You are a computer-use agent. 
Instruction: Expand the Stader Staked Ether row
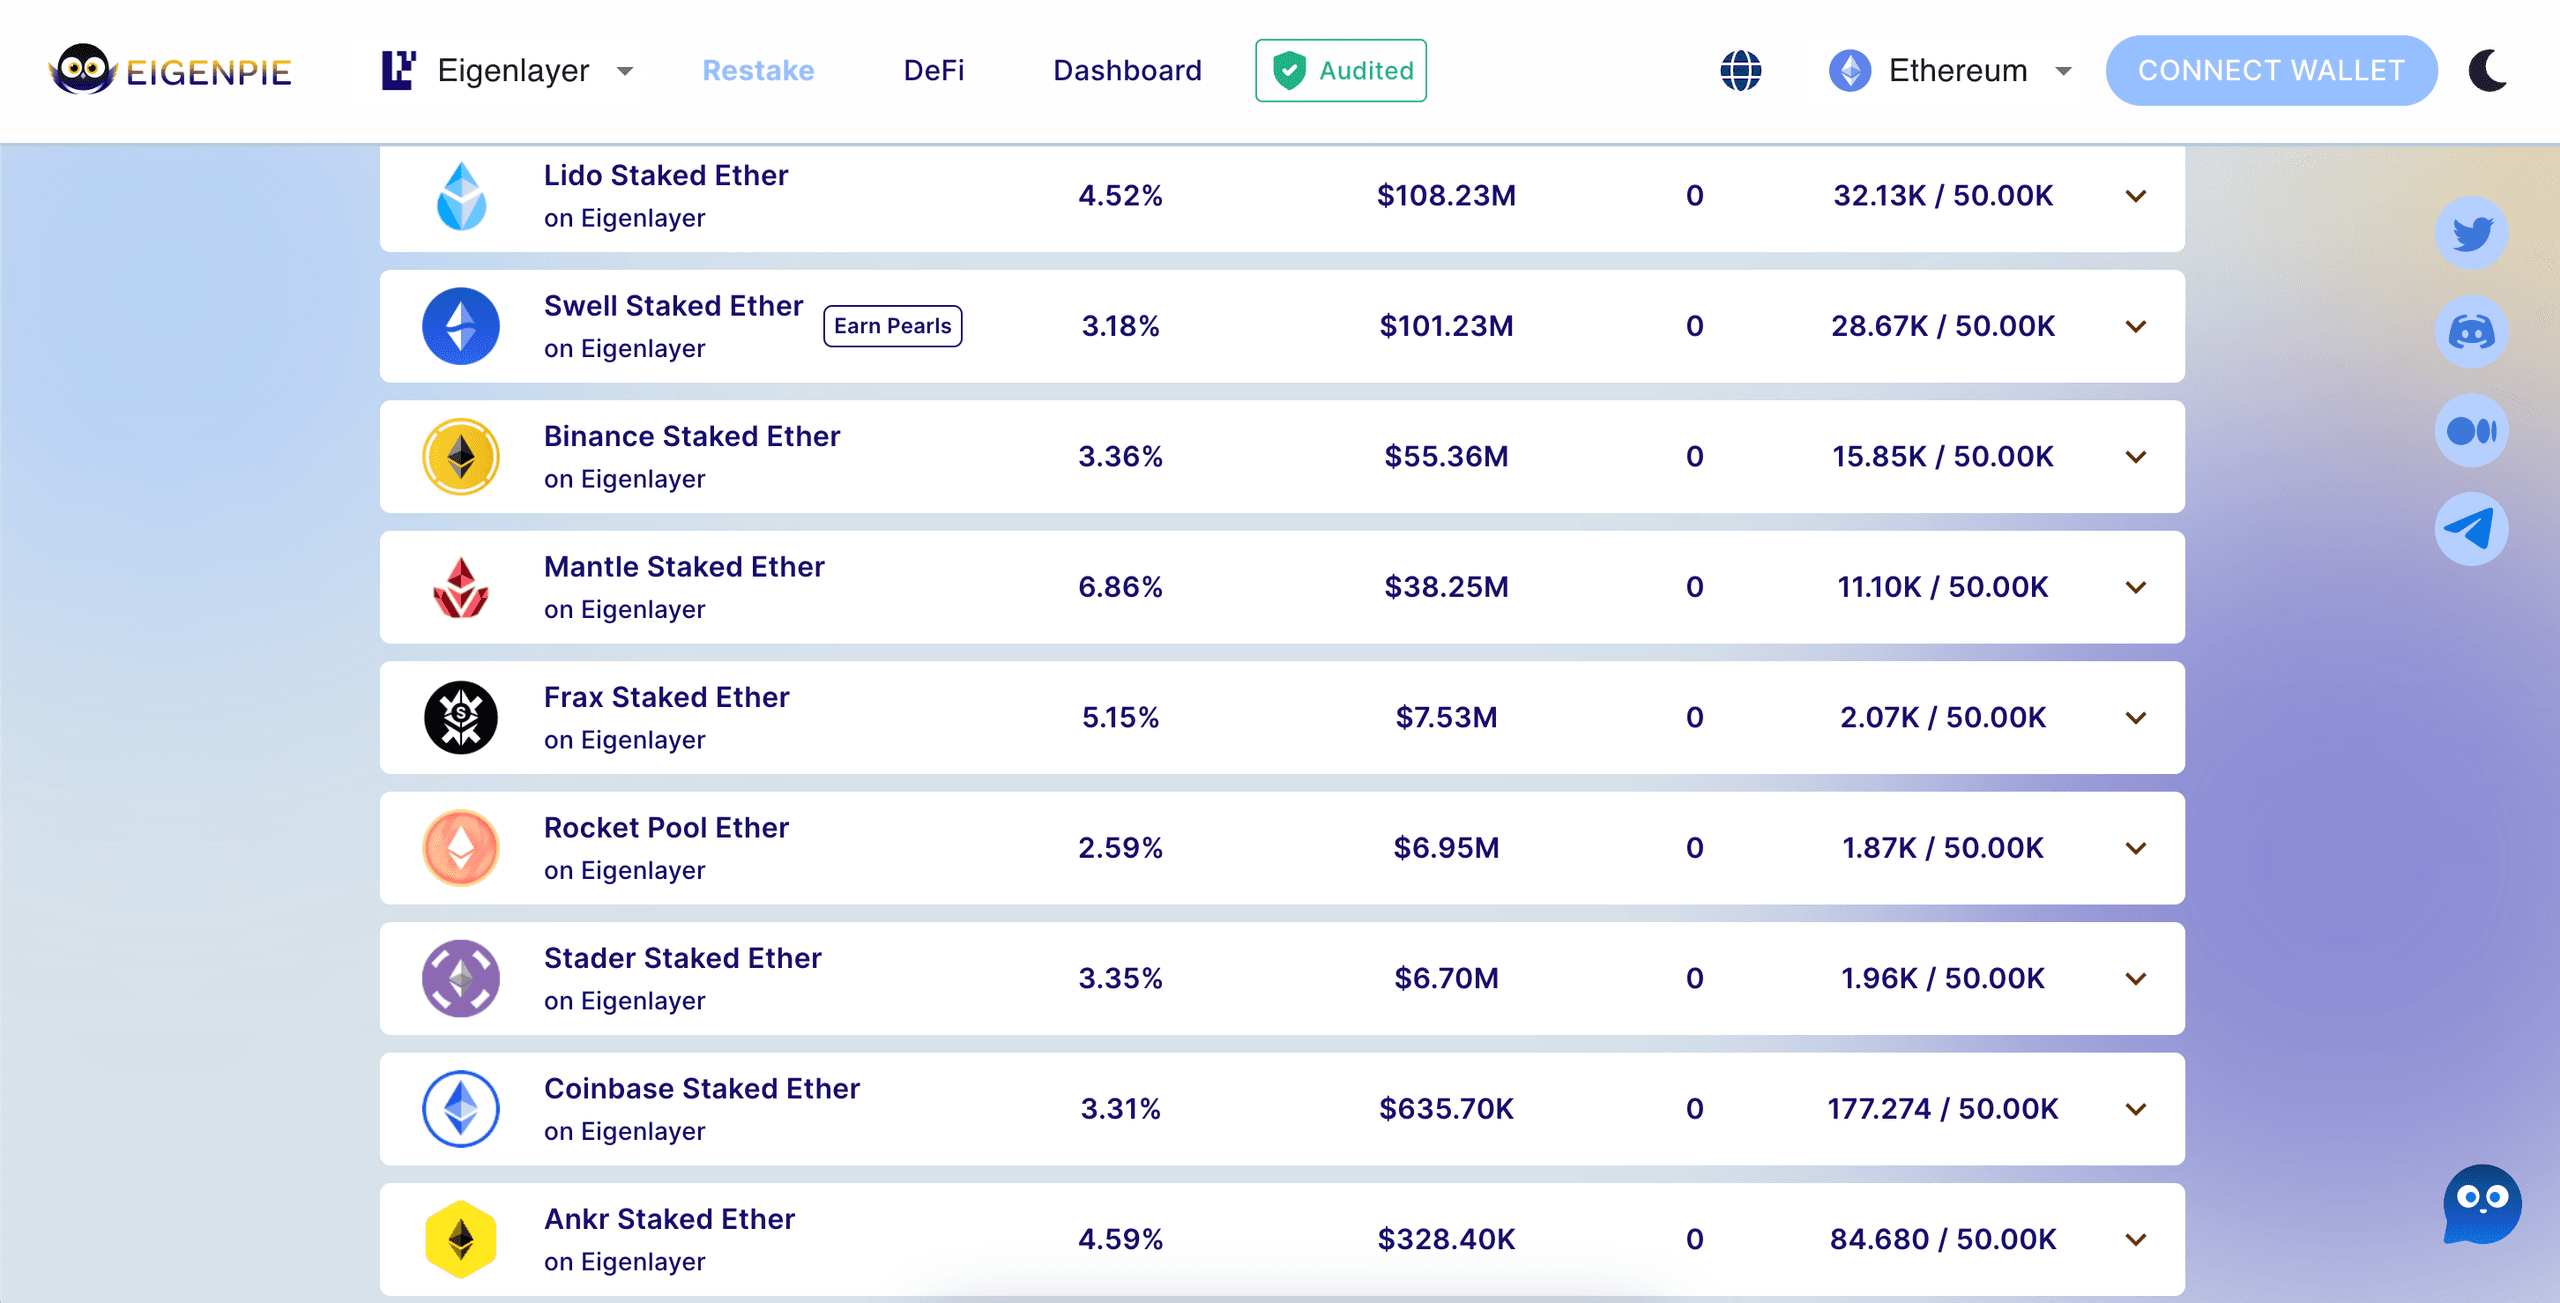pyautogui.click(x=2136, y=979)
